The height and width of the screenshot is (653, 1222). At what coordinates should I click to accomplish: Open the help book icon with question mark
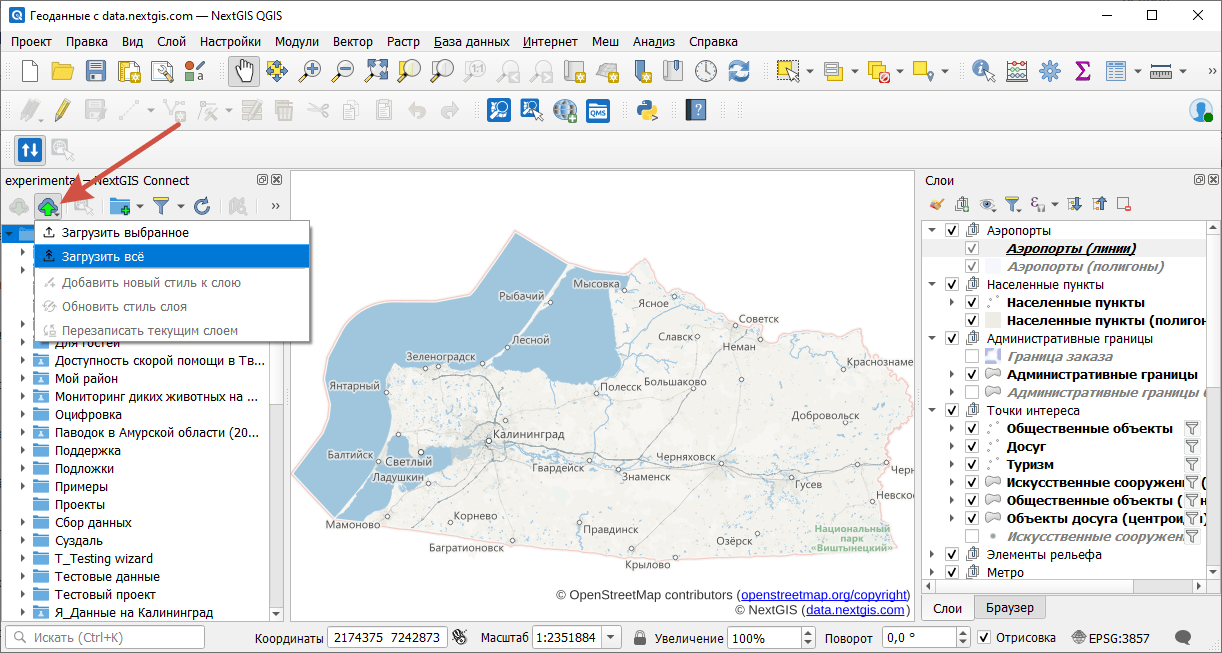pos(695,110)
